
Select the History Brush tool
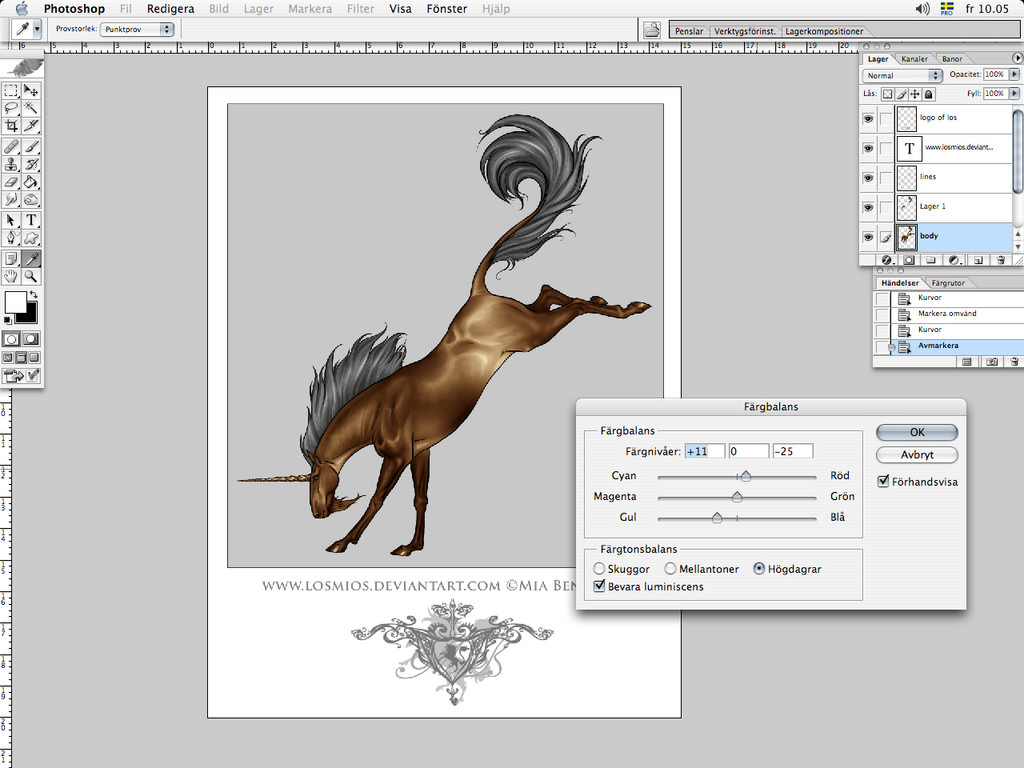point(31,164)
